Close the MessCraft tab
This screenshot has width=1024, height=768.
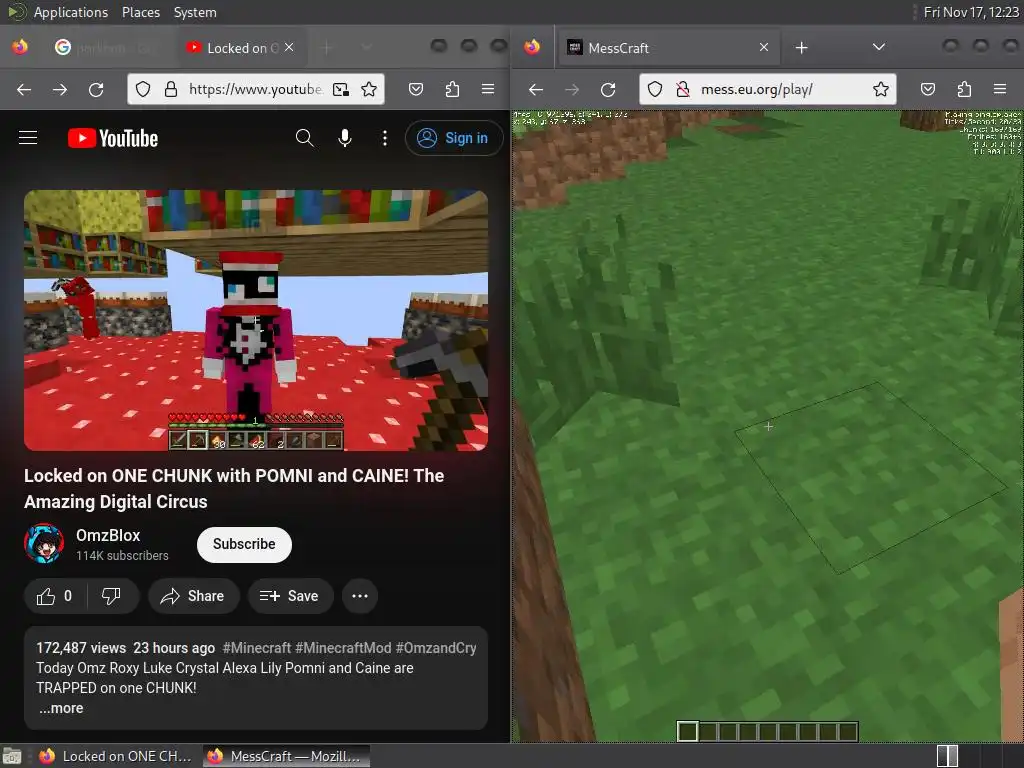pos(763,47)
